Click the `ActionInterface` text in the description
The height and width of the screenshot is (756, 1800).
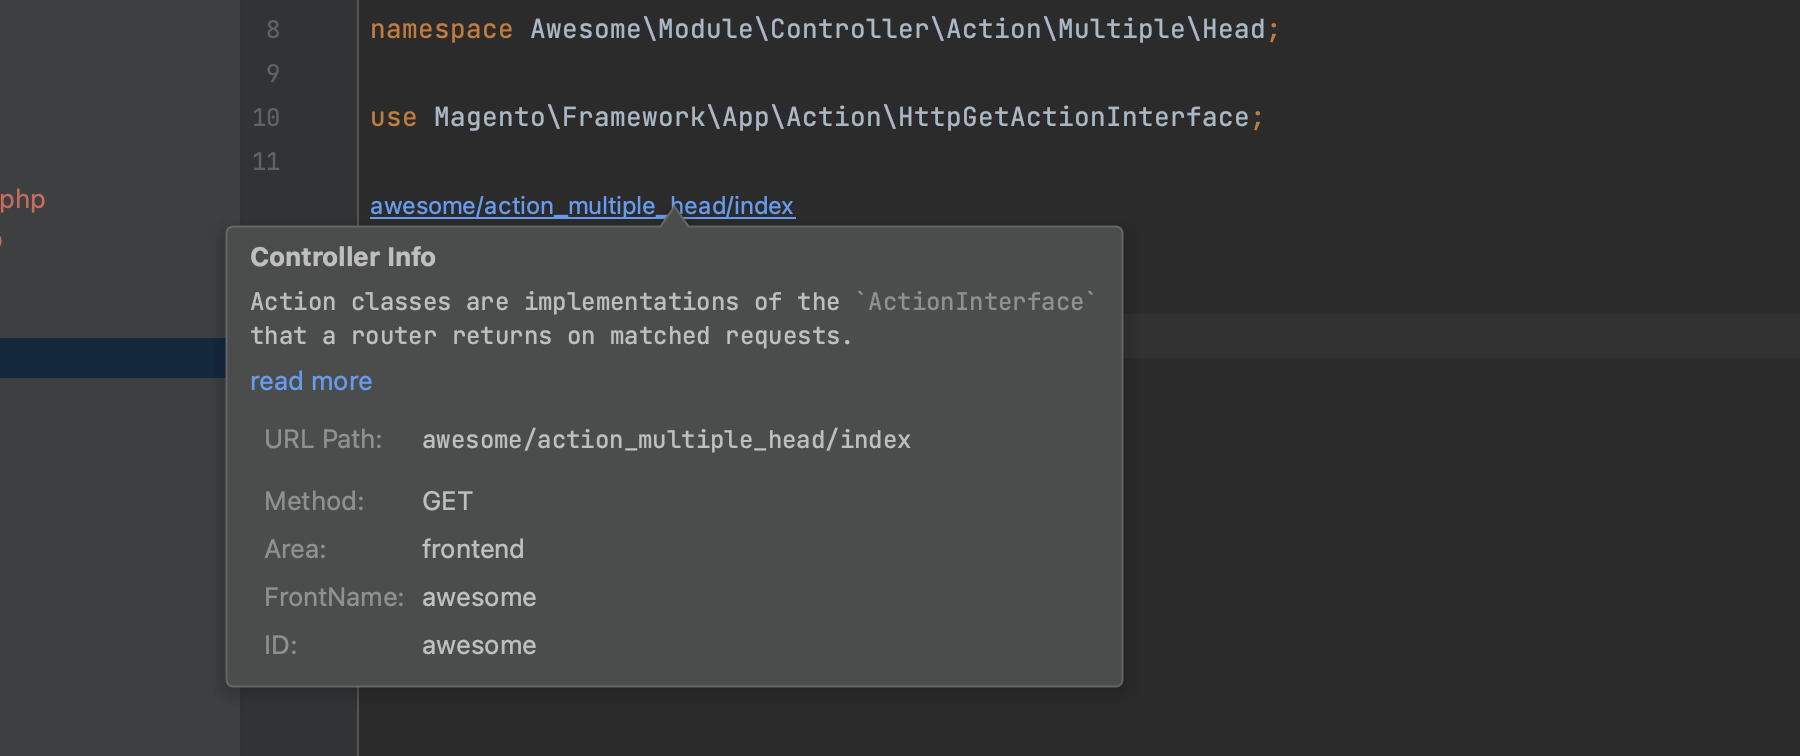tap(975, 302)
